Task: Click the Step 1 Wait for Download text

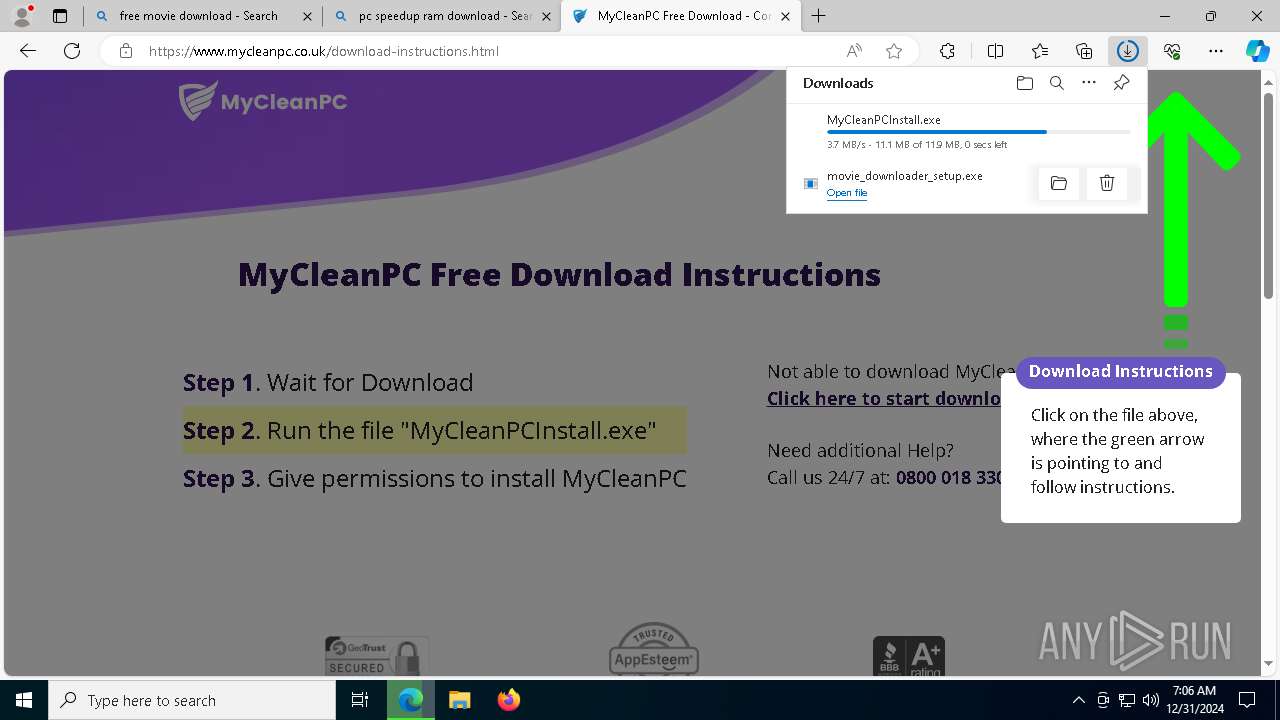Action: click(328, 382)
